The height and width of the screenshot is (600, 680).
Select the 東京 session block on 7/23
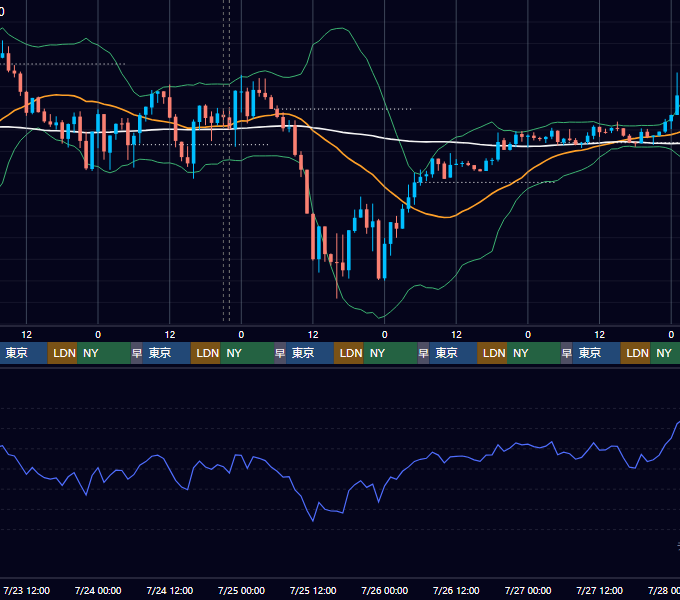pyautogui.click(x=23, y=353)
